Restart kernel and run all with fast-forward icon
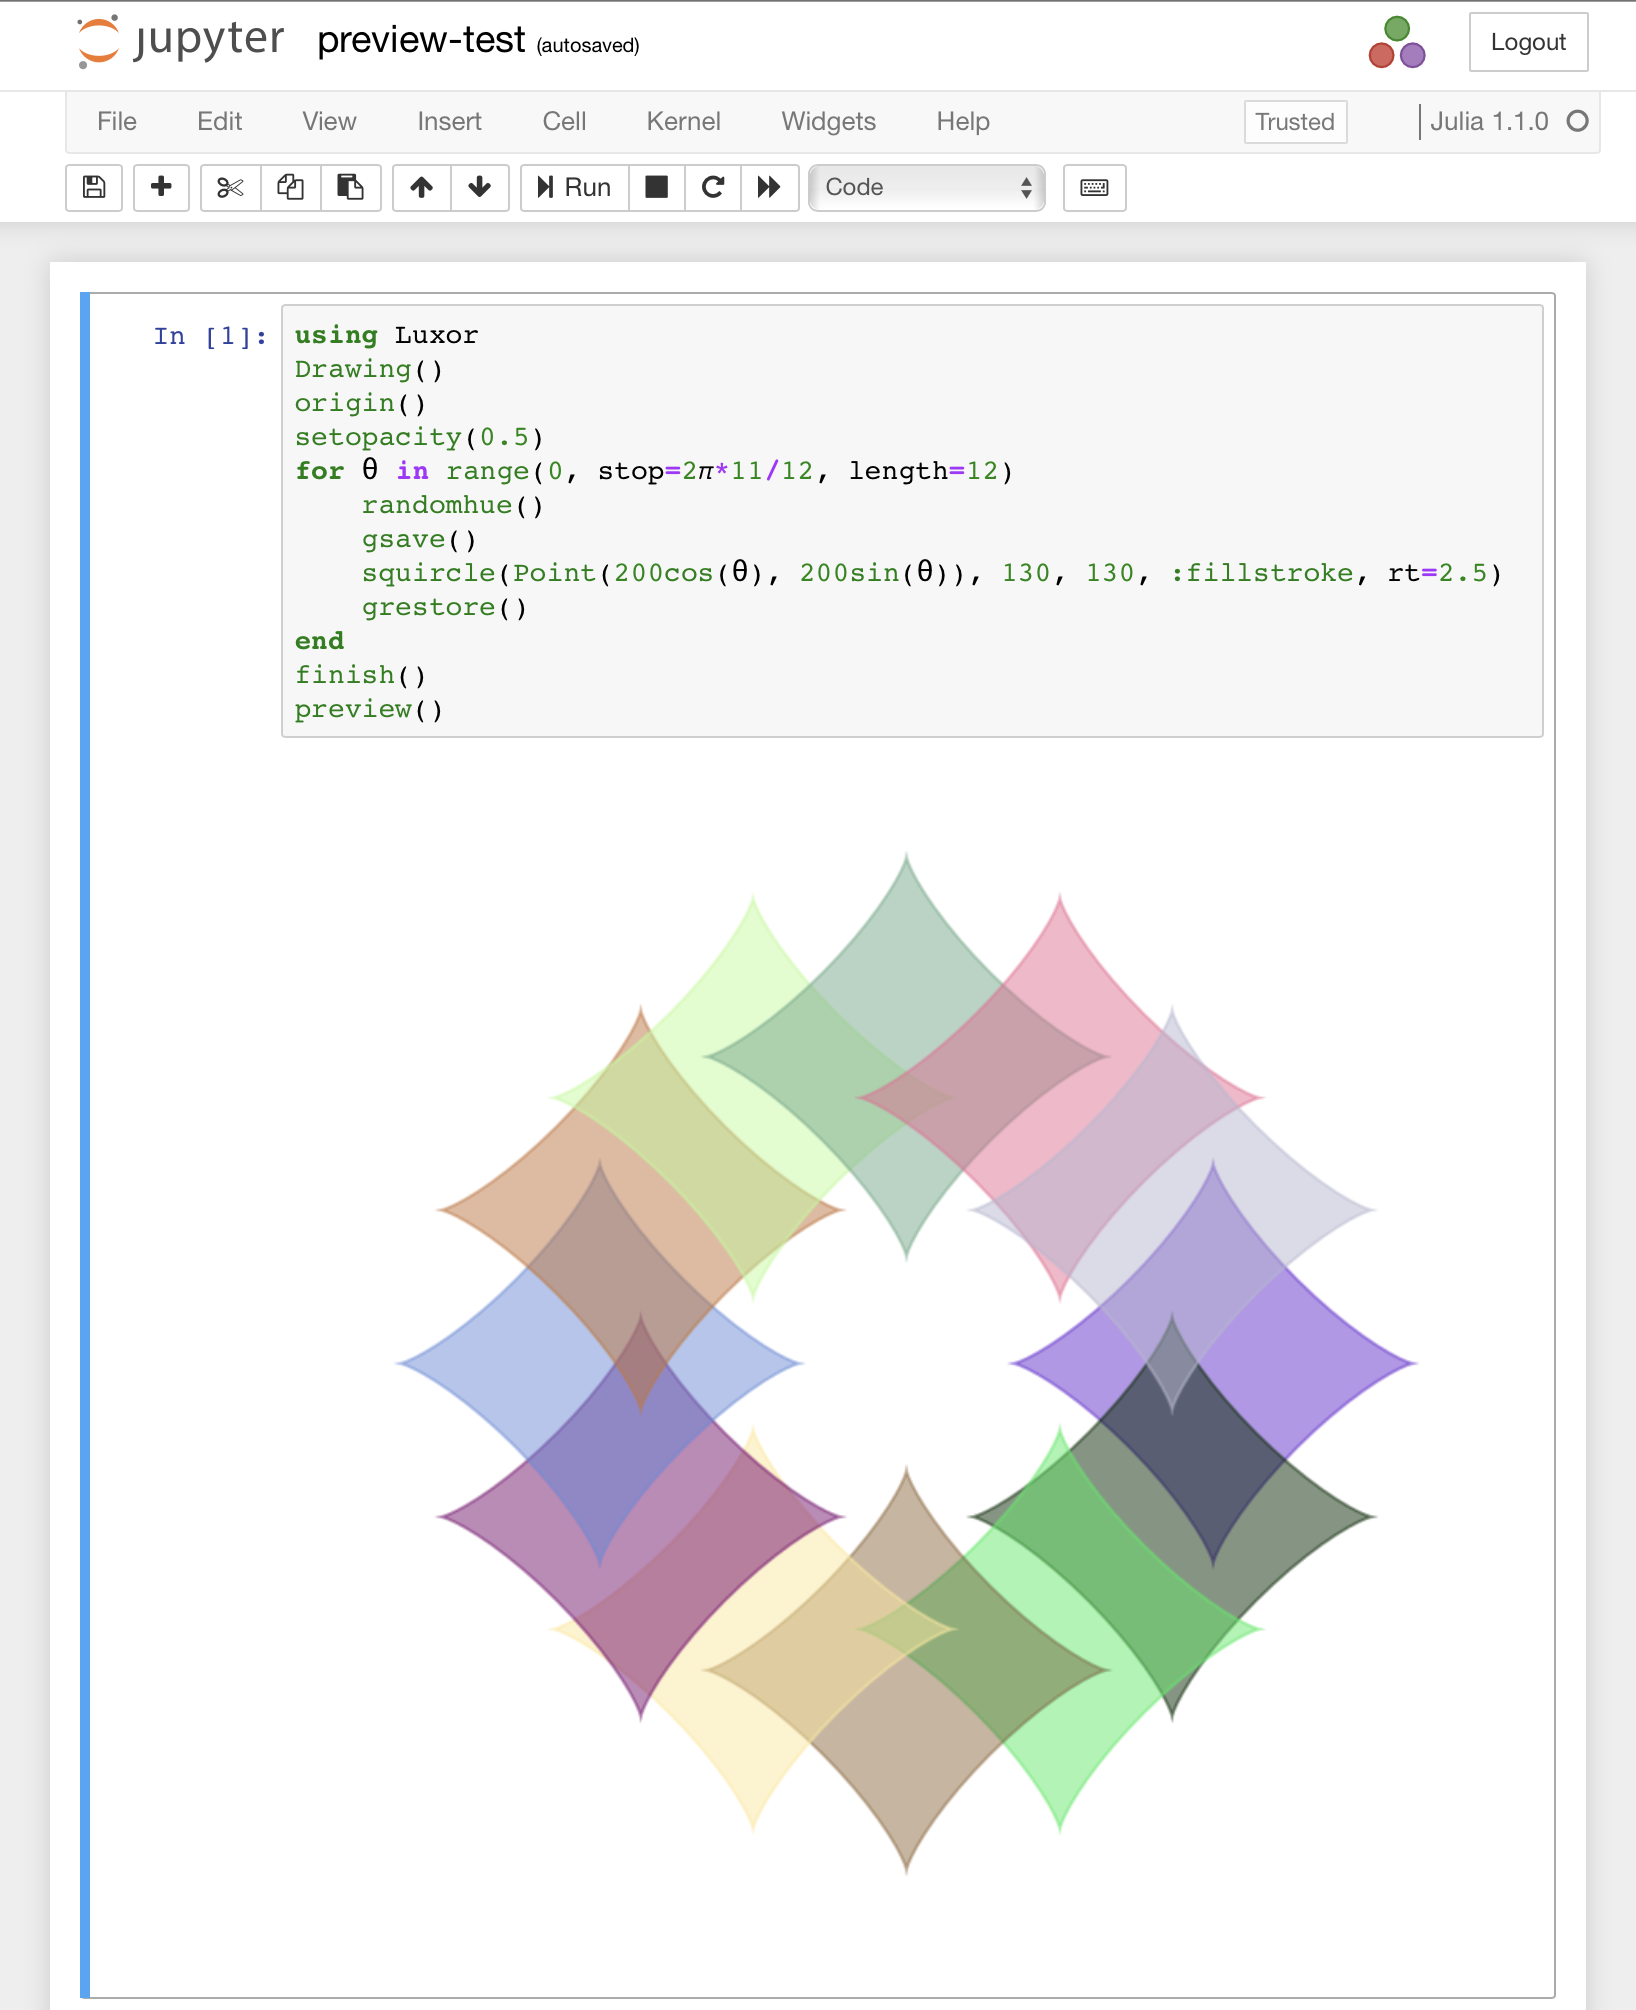Viewport: 1636px width, 2010px height. (x=769, y=187)
